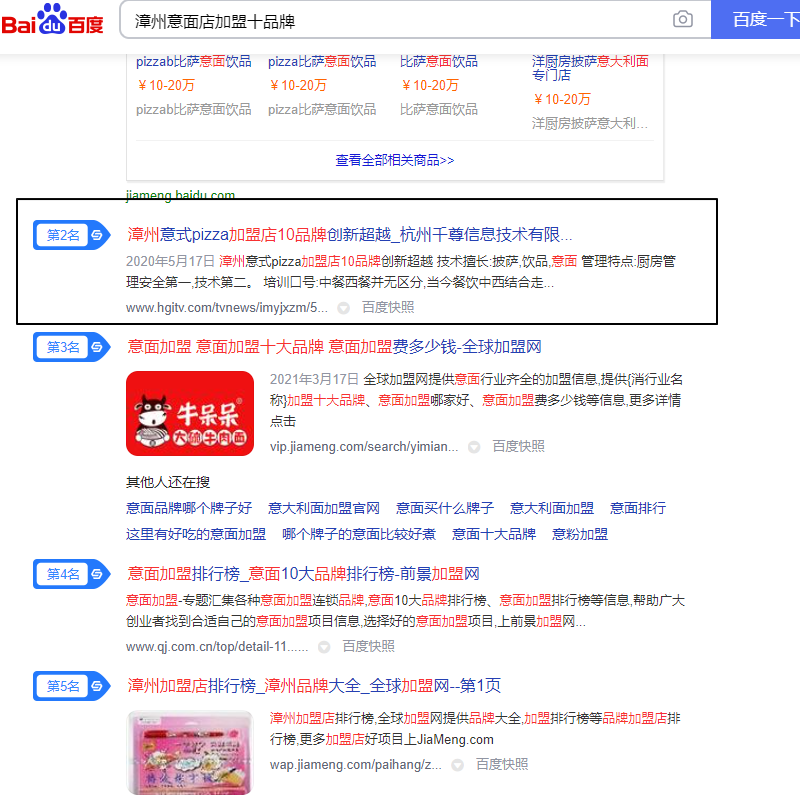Click related search 意面排行

coord(638,508)
